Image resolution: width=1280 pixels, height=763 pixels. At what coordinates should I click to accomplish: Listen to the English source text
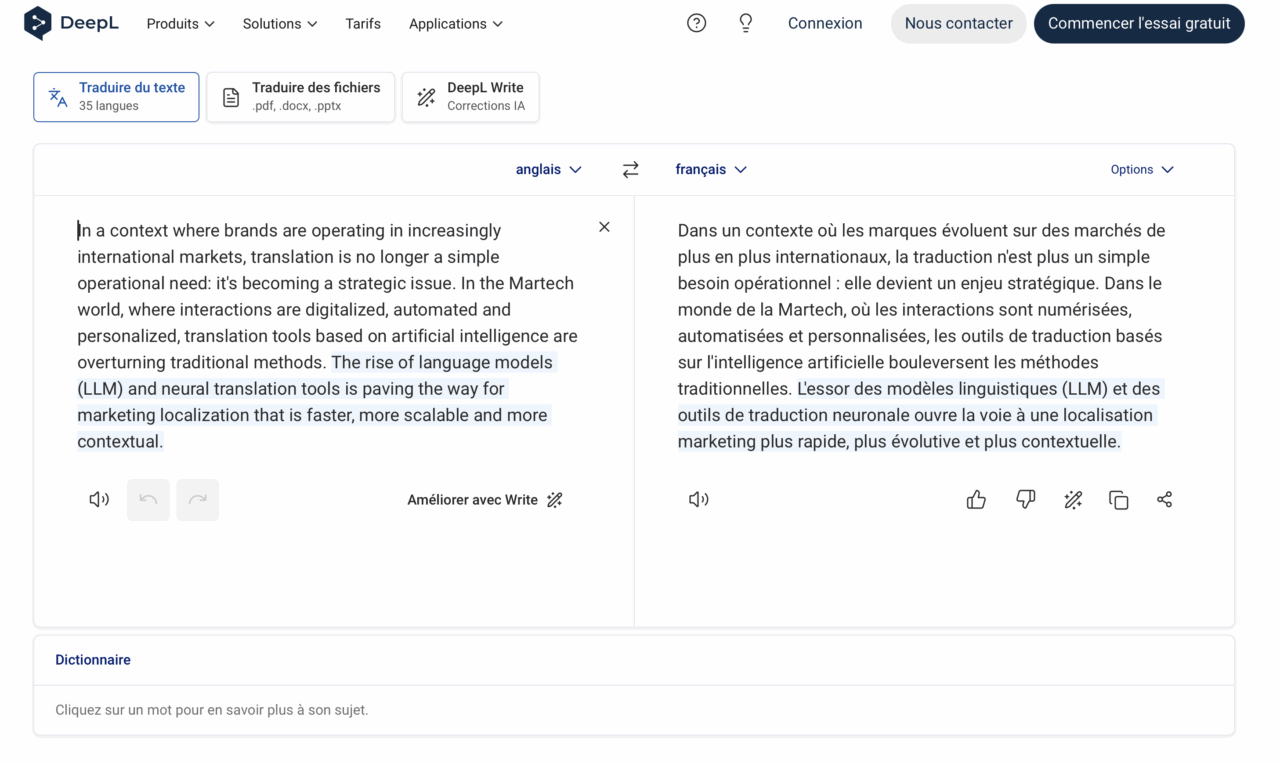99,499
